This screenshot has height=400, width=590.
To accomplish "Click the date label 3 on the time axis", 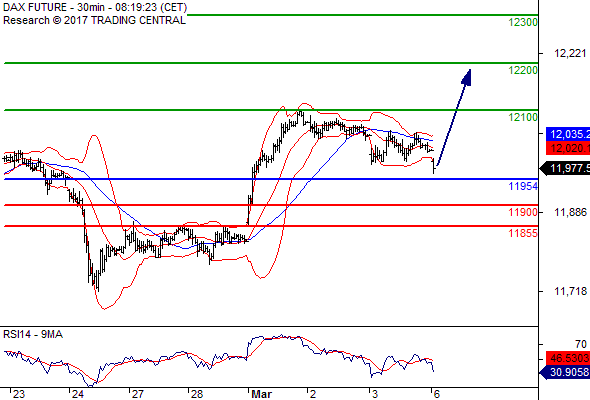I will click(375, 394).
